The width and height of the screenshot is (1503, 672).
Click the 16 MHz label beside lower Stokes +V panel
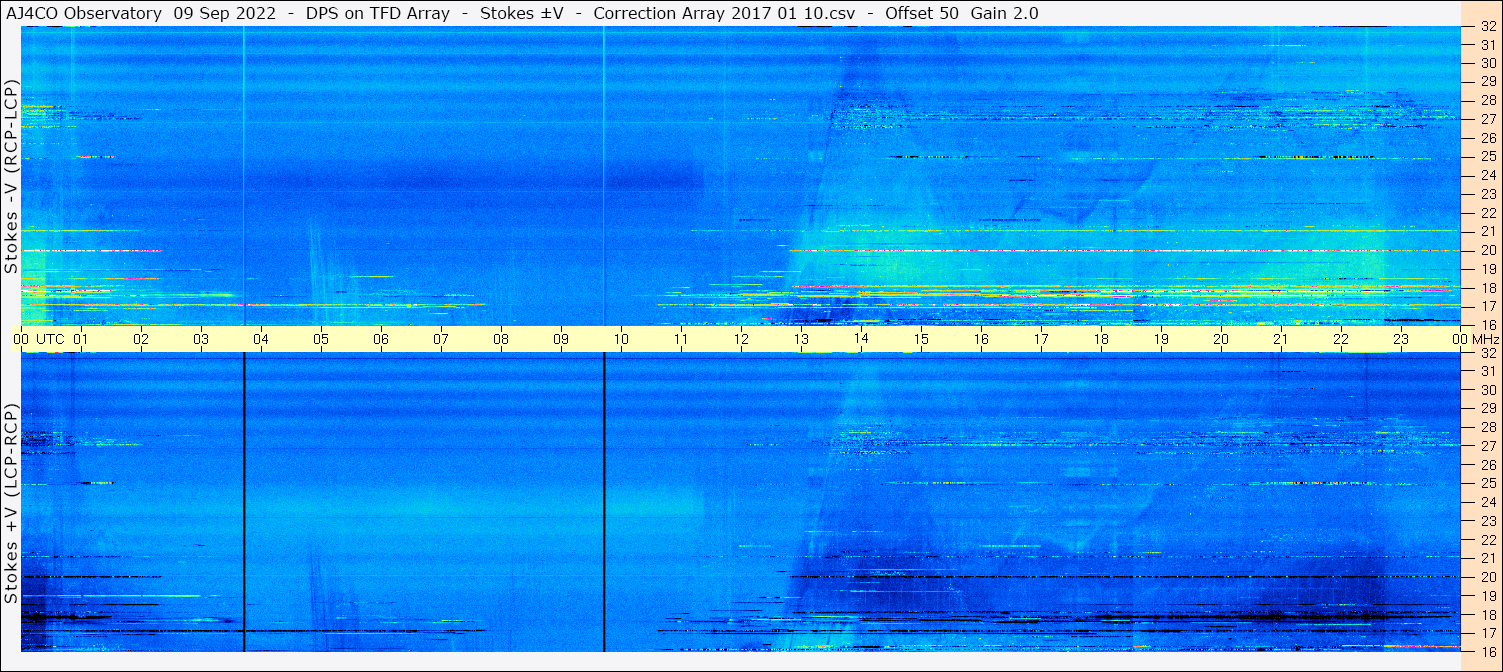[1488, 651]
